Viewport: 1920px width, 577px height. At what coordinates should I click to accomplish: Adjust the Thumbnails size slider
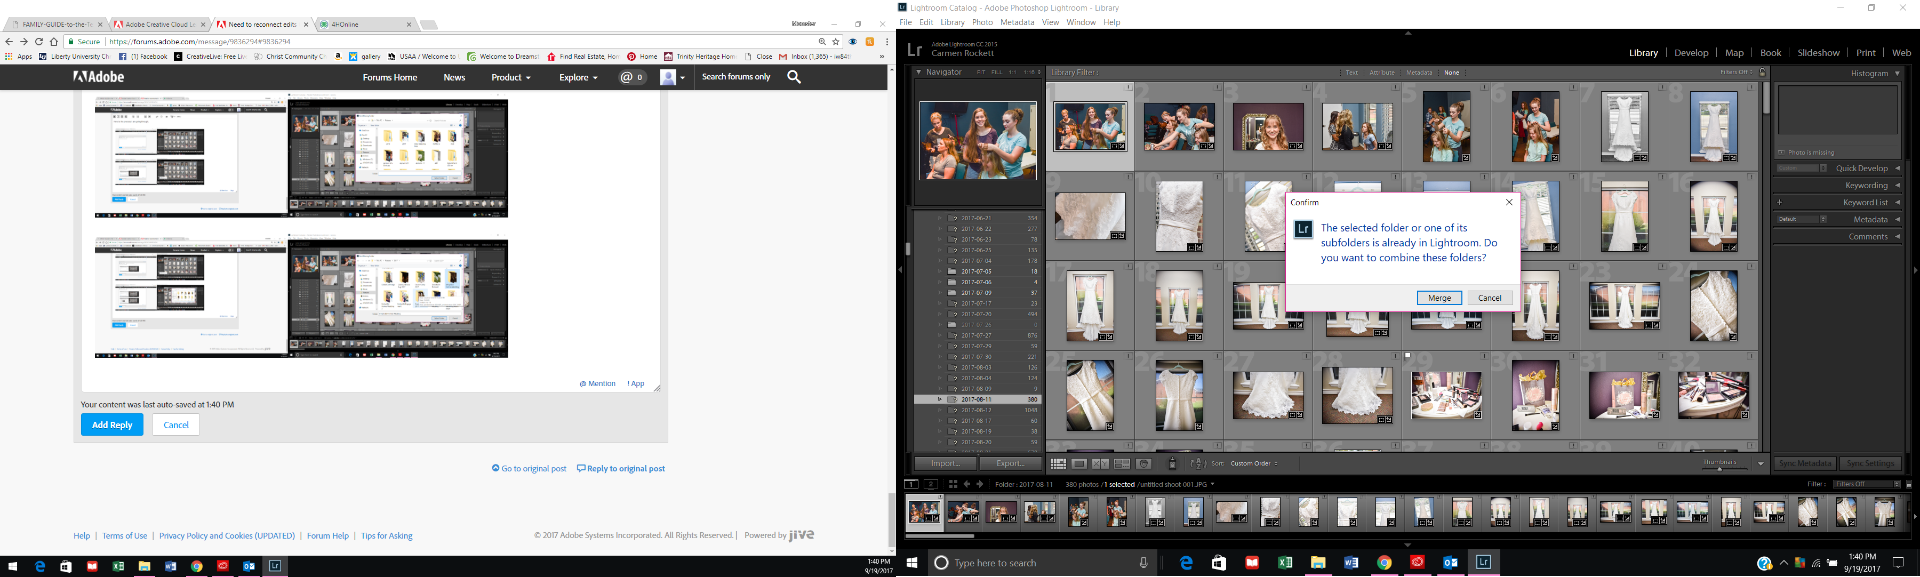click(x=1720, y=467)
